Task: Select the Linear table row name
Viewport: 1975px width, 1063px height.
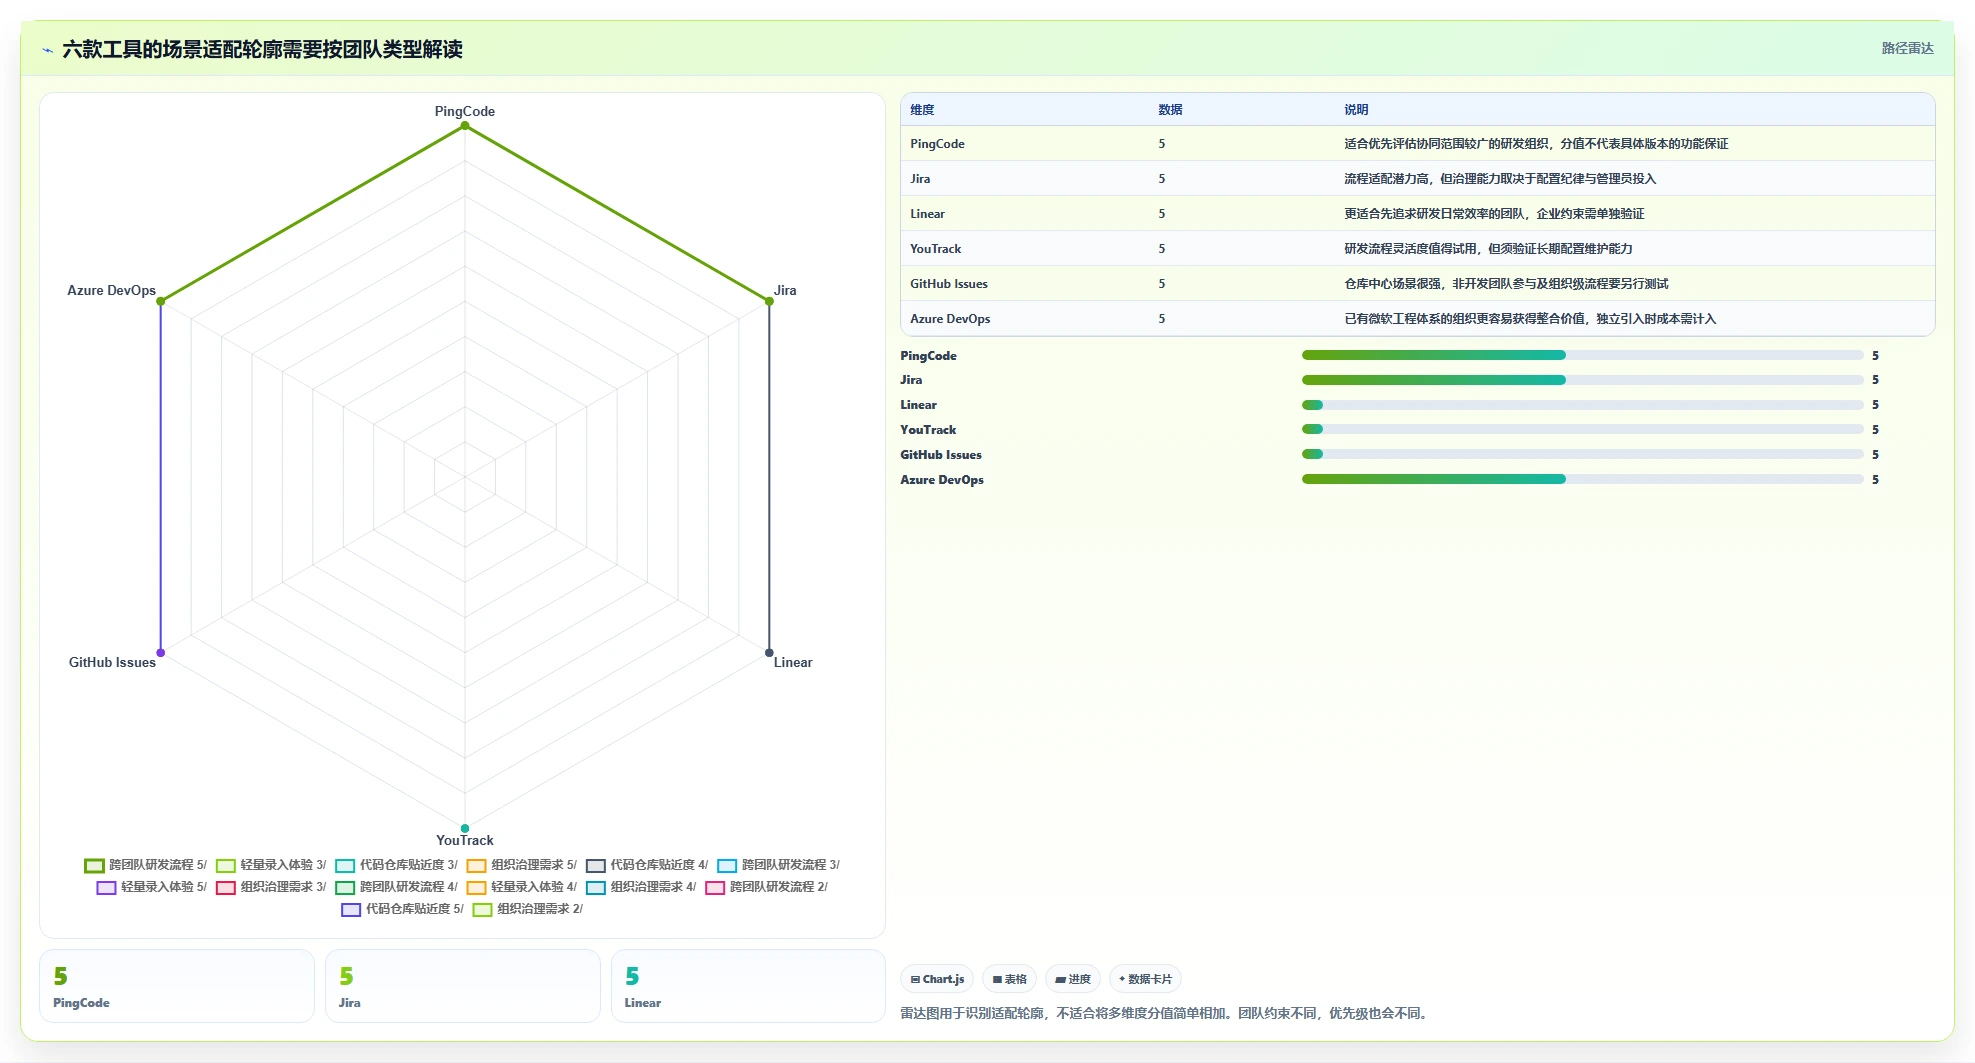Action: coord(927,214)
